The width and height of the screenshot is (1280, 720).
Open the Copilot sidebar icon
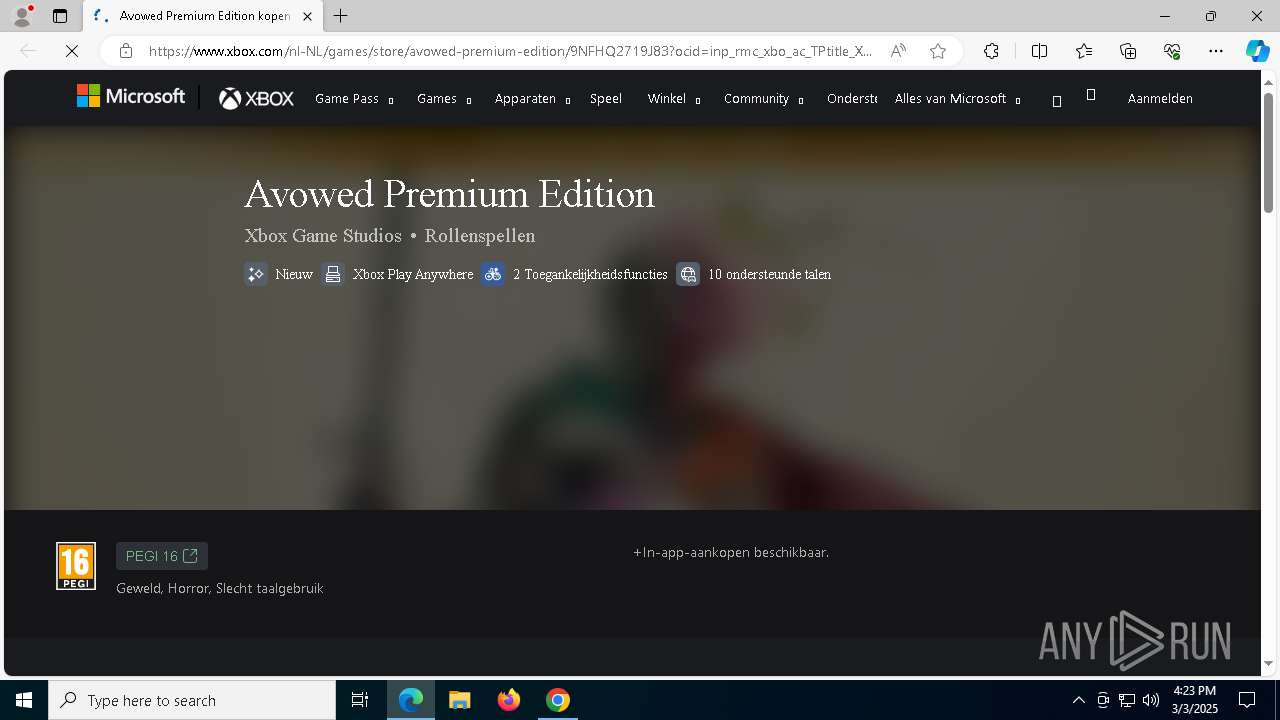point(1257,51)
